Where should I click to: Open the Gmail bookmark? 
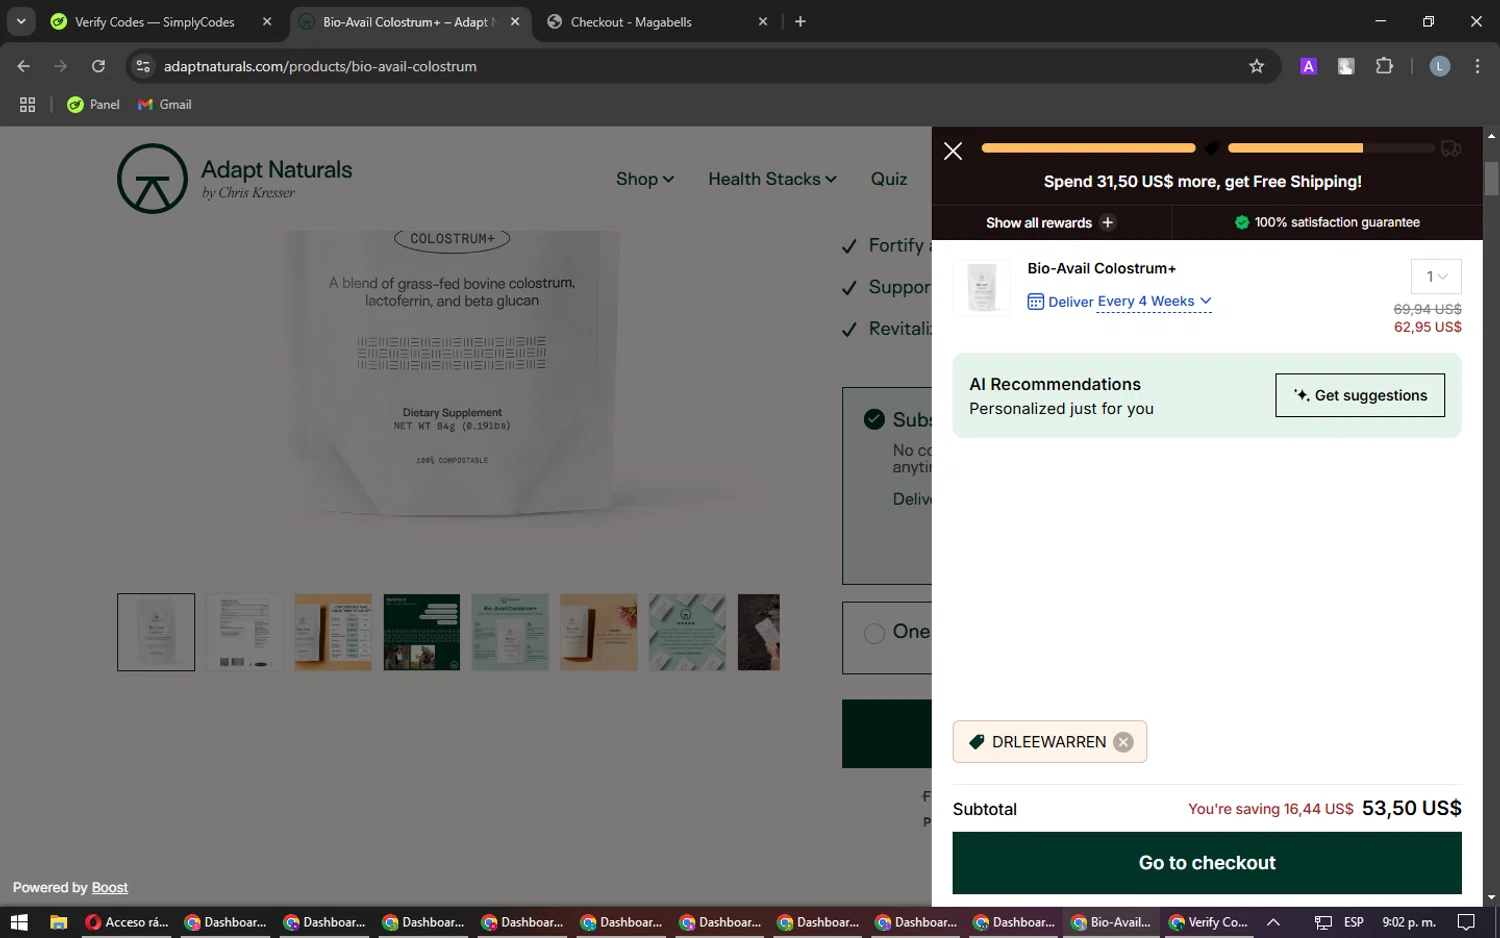[165, 104]
